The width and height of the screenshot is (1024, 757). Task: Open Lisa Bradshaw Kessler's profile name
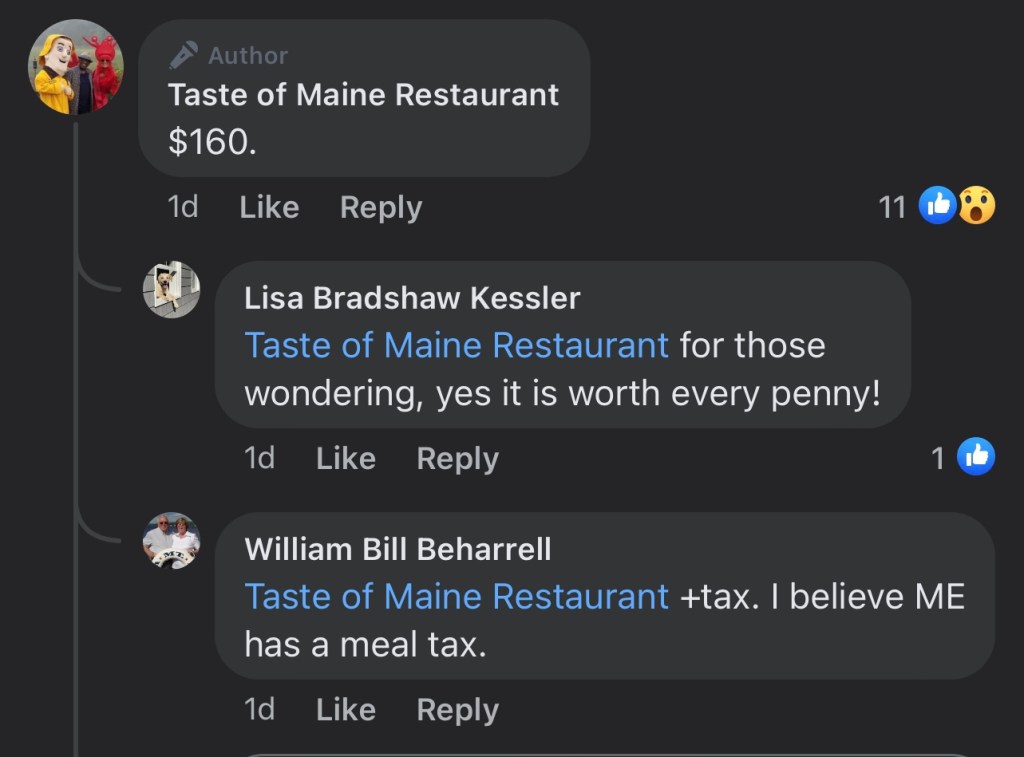[x=412, y=297]
